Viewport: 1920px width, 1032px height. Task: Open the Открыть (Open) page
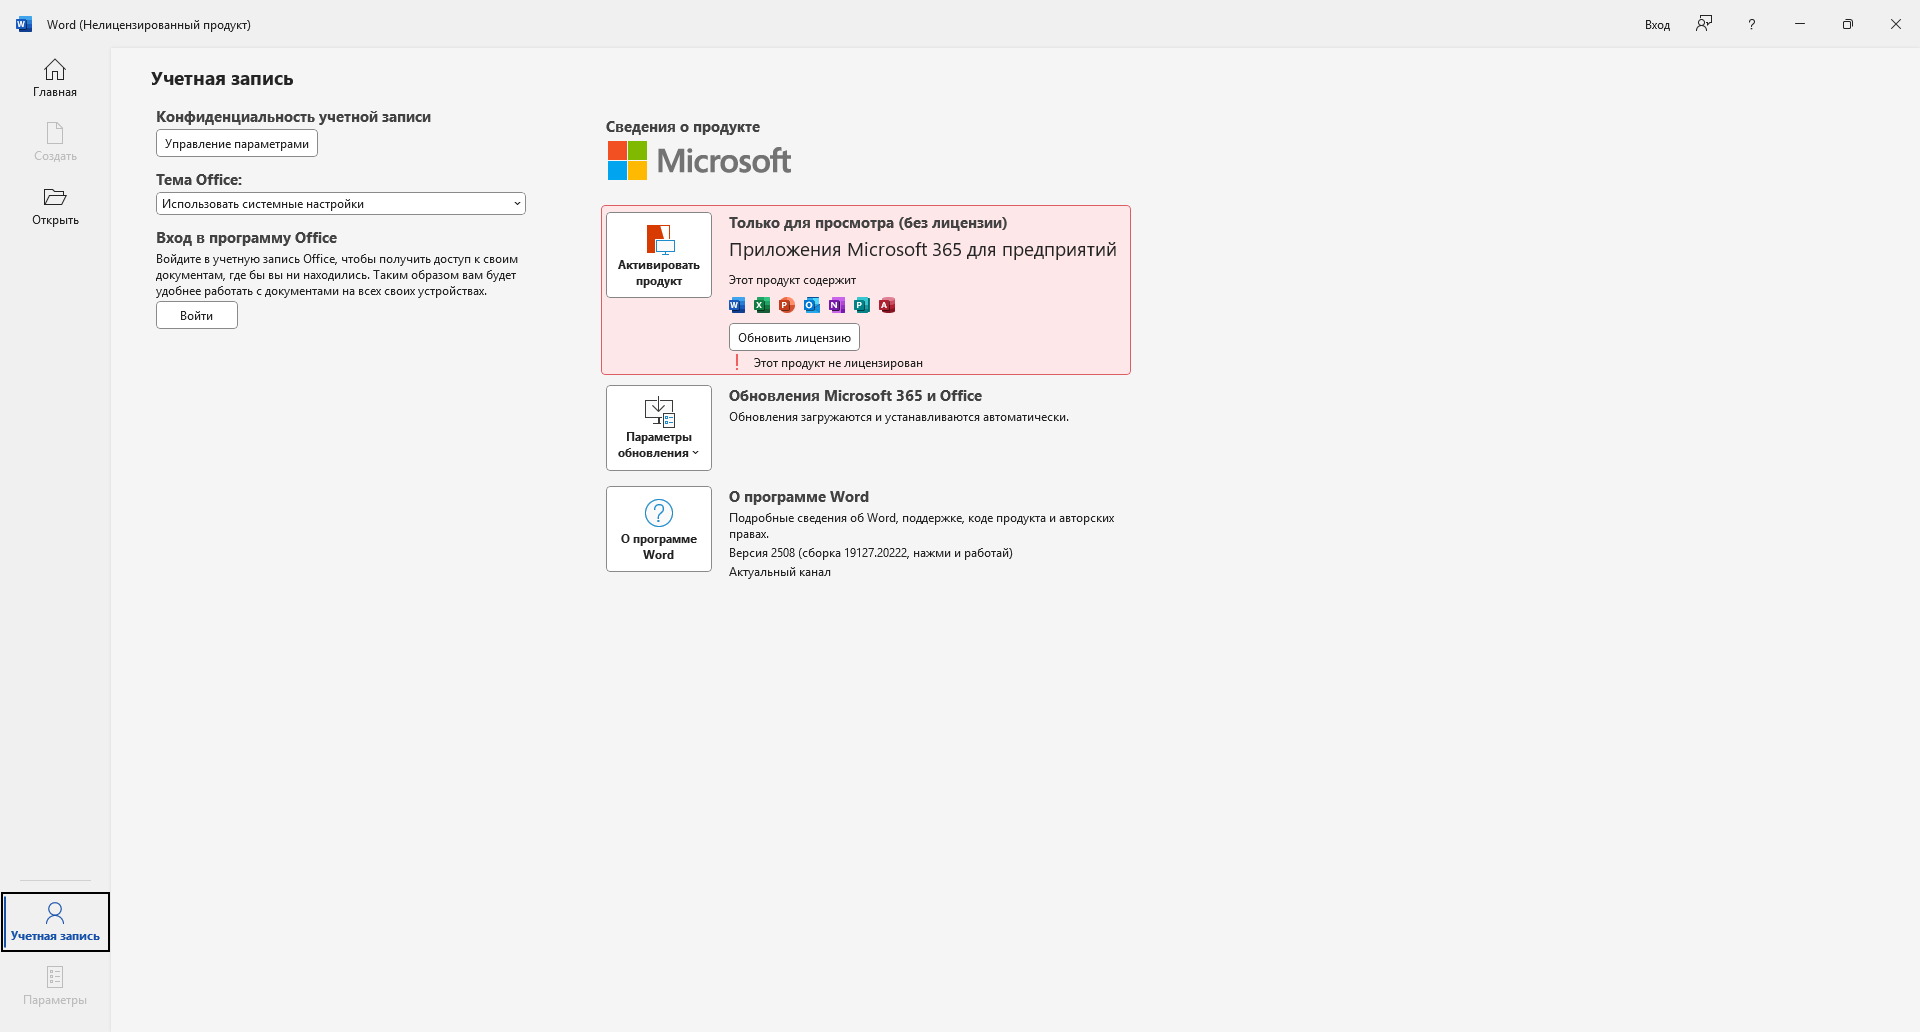[55, 207]
